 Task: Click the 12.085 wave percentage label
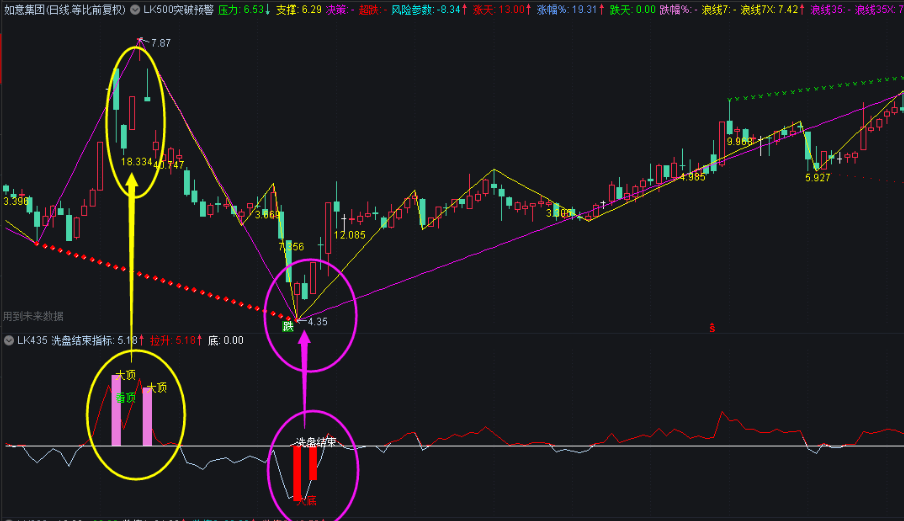[350, 235]
